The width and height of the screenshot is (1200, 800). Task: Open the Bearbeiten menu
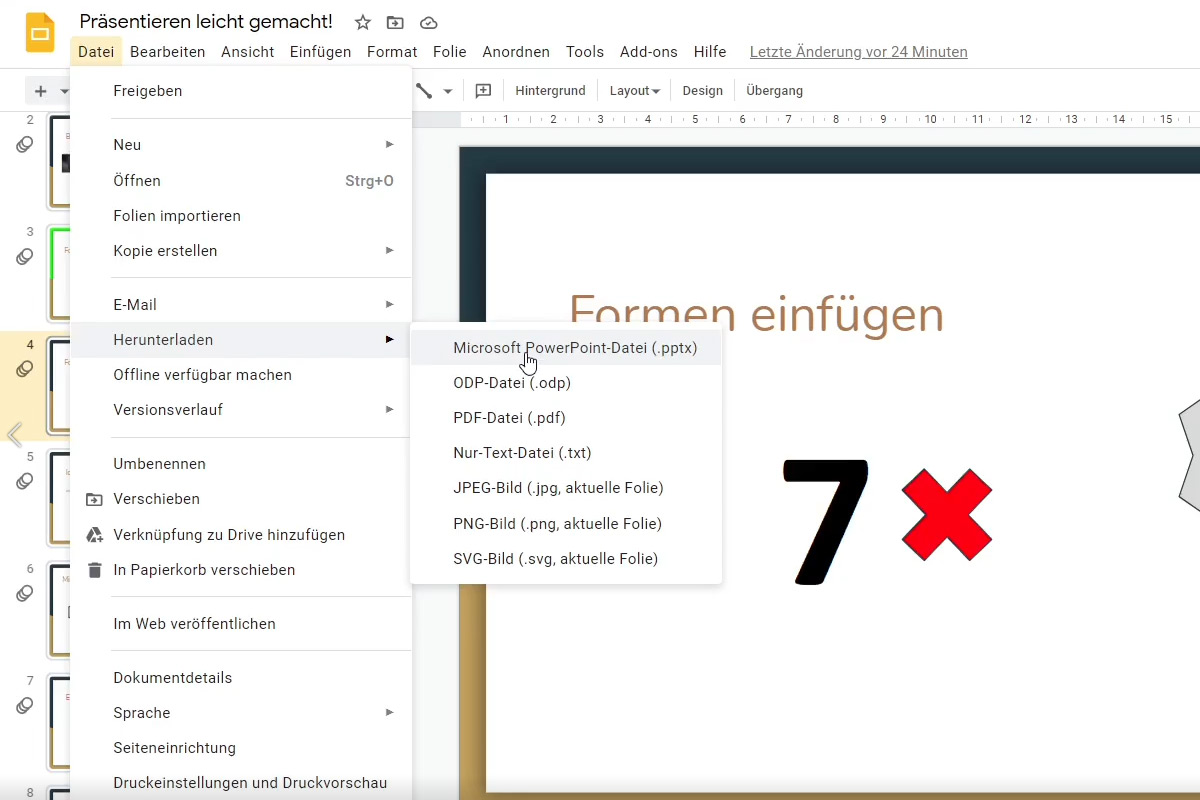coord(168,52)
